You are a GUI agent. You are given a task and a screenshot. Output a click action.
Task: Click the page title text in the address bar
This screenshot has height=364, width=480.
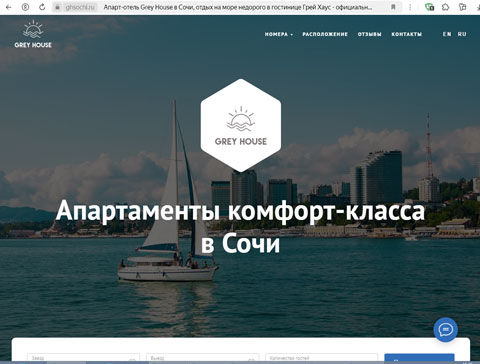[x=237, y=7]
